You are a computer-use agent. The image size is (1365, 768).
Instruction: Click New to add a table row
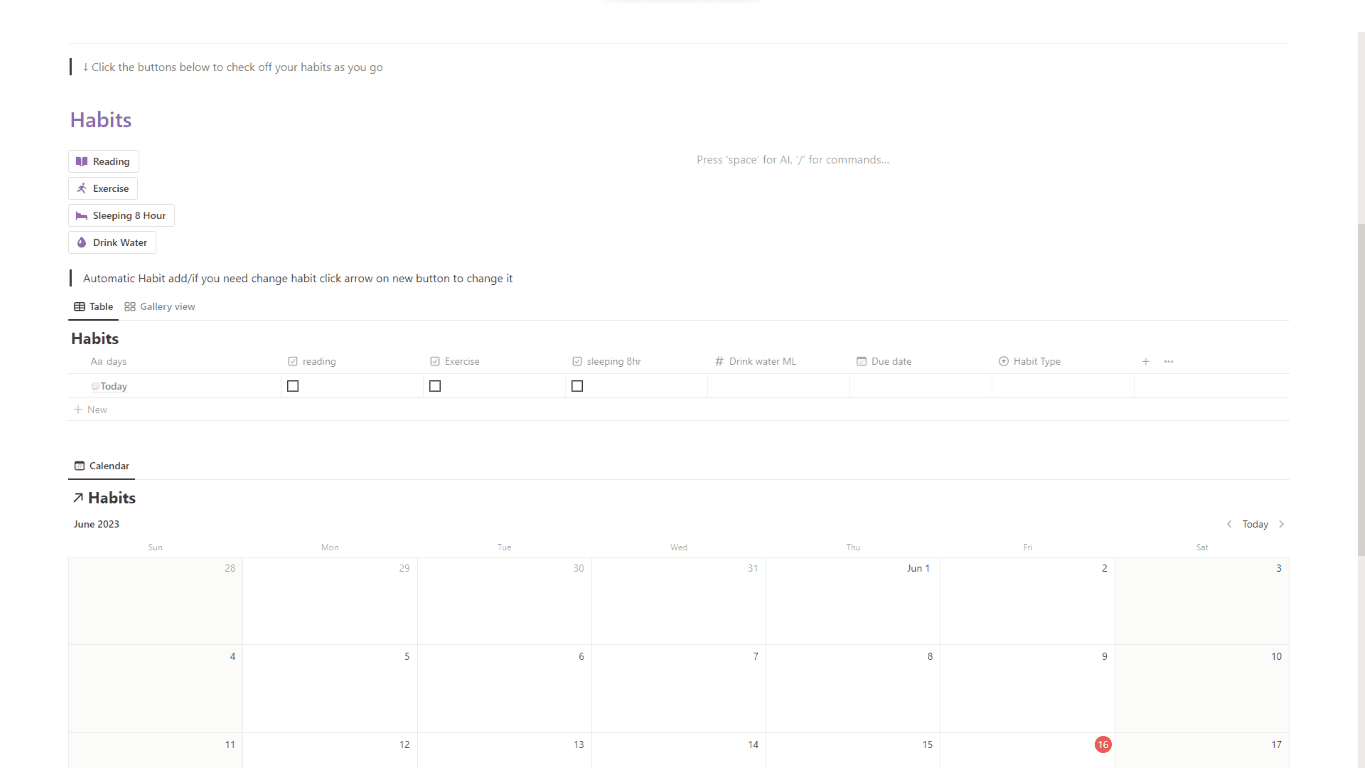pos(91,410)
